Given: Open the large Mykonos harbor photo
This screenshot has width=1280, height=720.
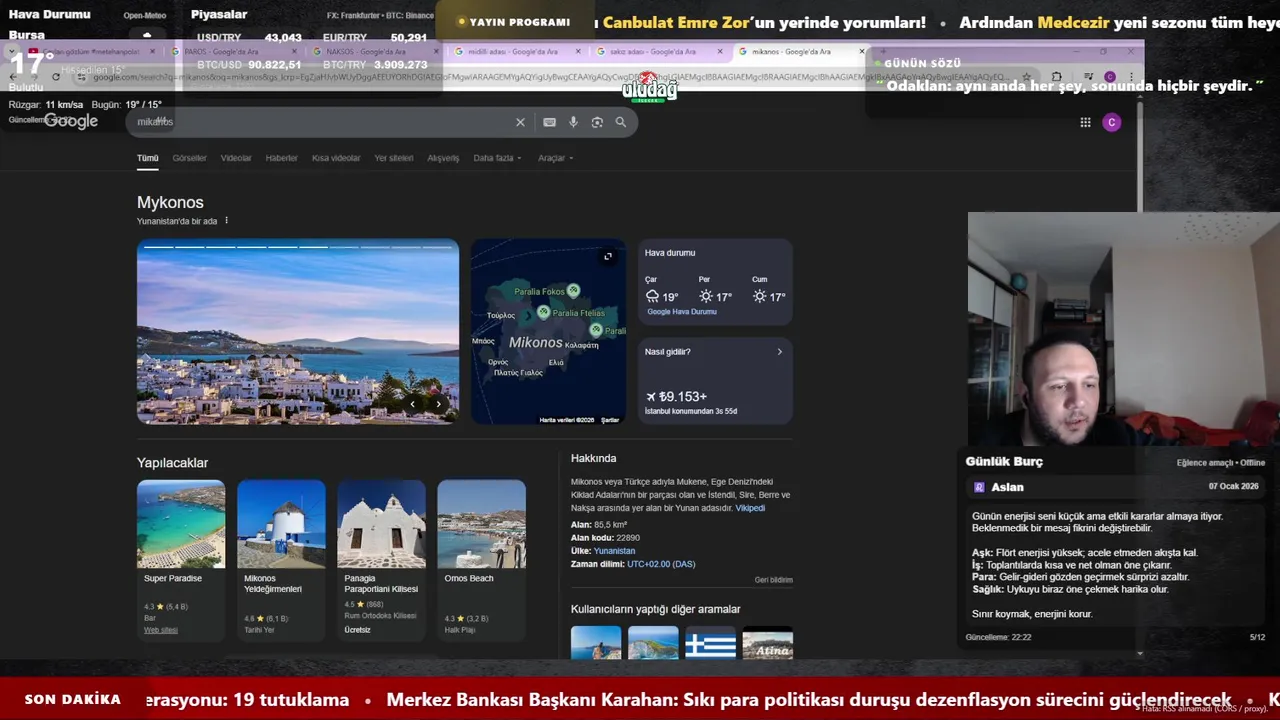Looking at the screenshot, I should point(298,332).
